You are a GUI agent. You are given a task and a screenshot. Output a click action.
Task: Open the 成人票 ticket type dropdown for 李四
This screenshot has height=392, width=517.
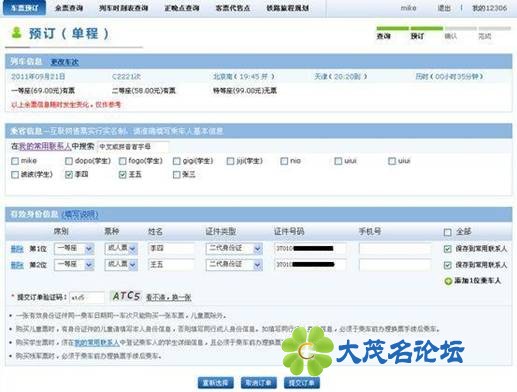pos(121,248)
